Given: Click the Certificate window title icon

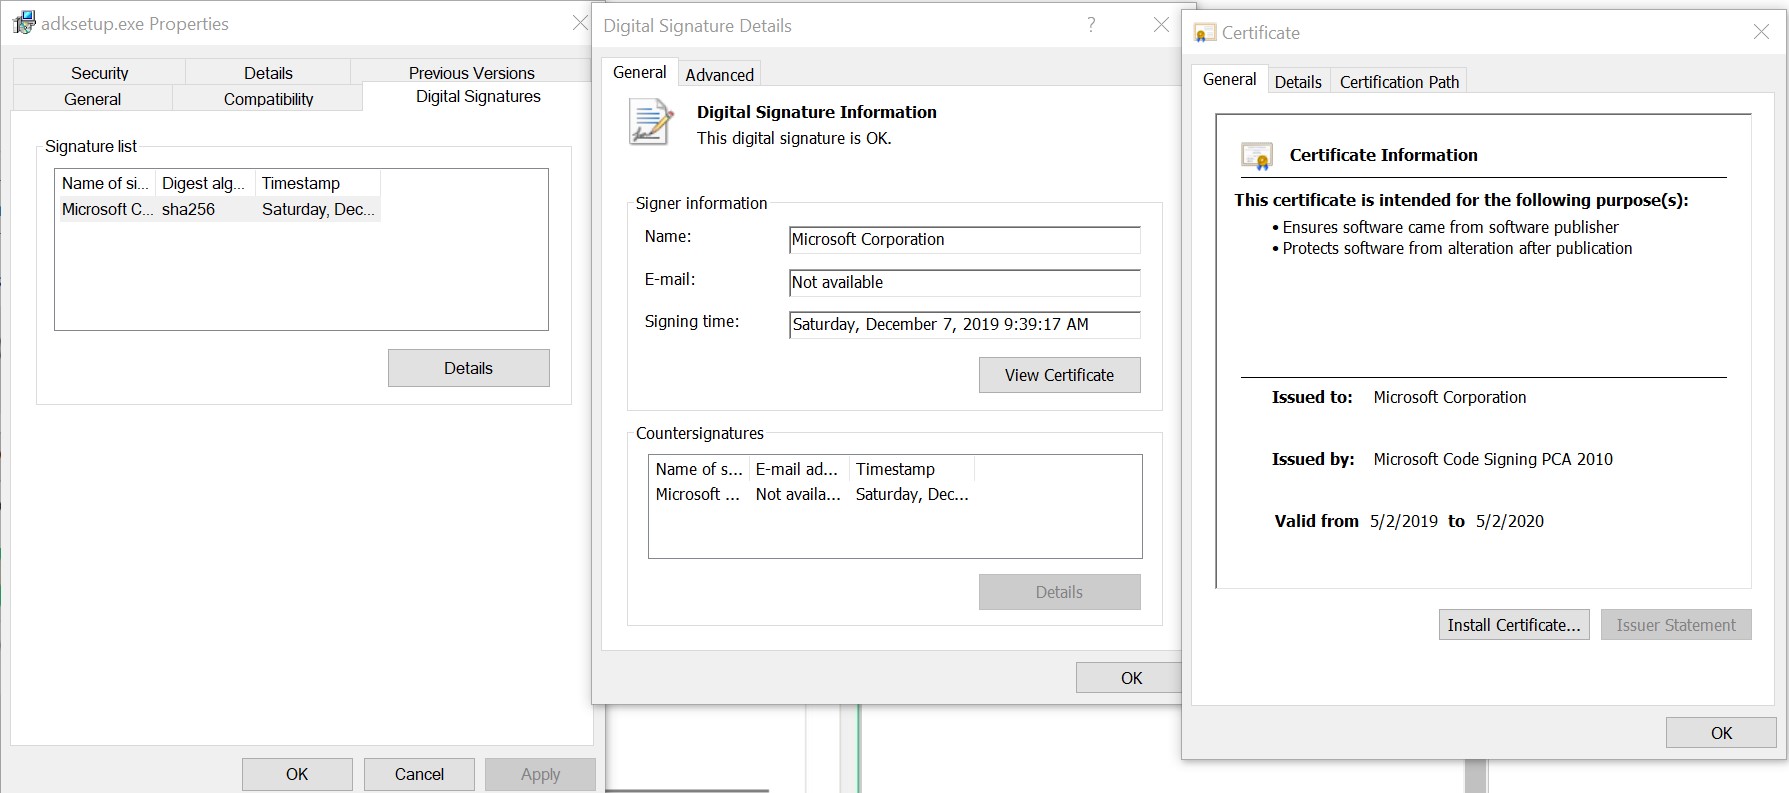Looking at the screenshot, I should (1205, 33).
